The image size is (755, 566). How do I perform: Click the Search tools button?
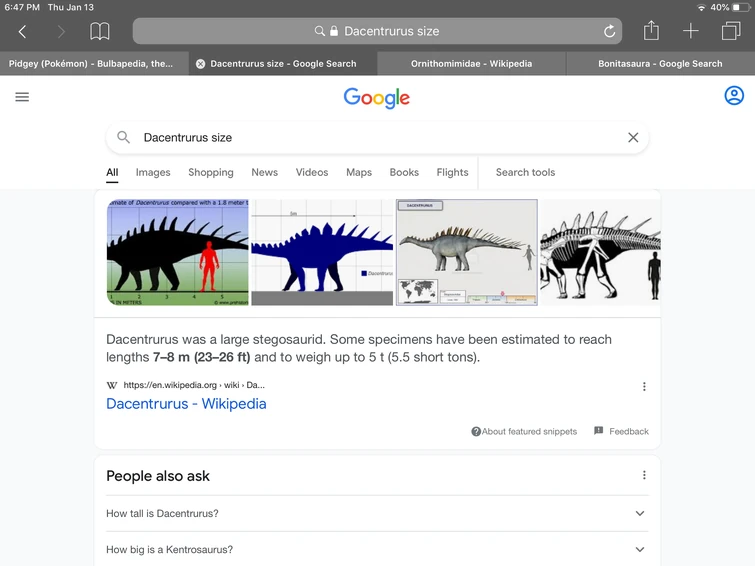525,172
